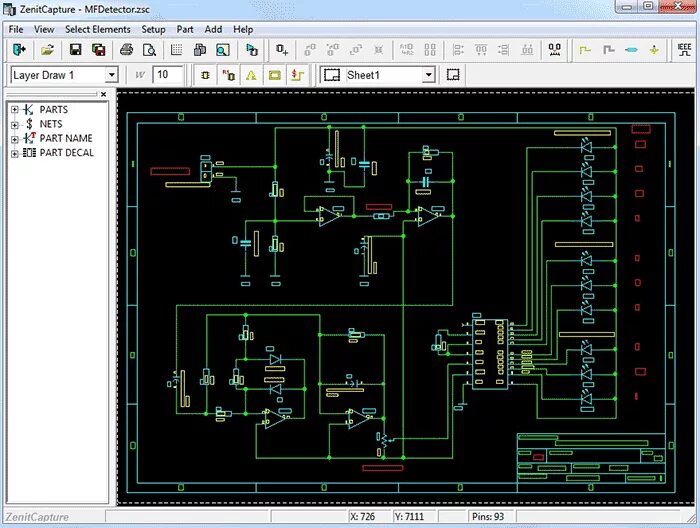Click the sheet icon right of Sheet1 dropdown
The image size is (700, 528).
(x=453, y=75)
